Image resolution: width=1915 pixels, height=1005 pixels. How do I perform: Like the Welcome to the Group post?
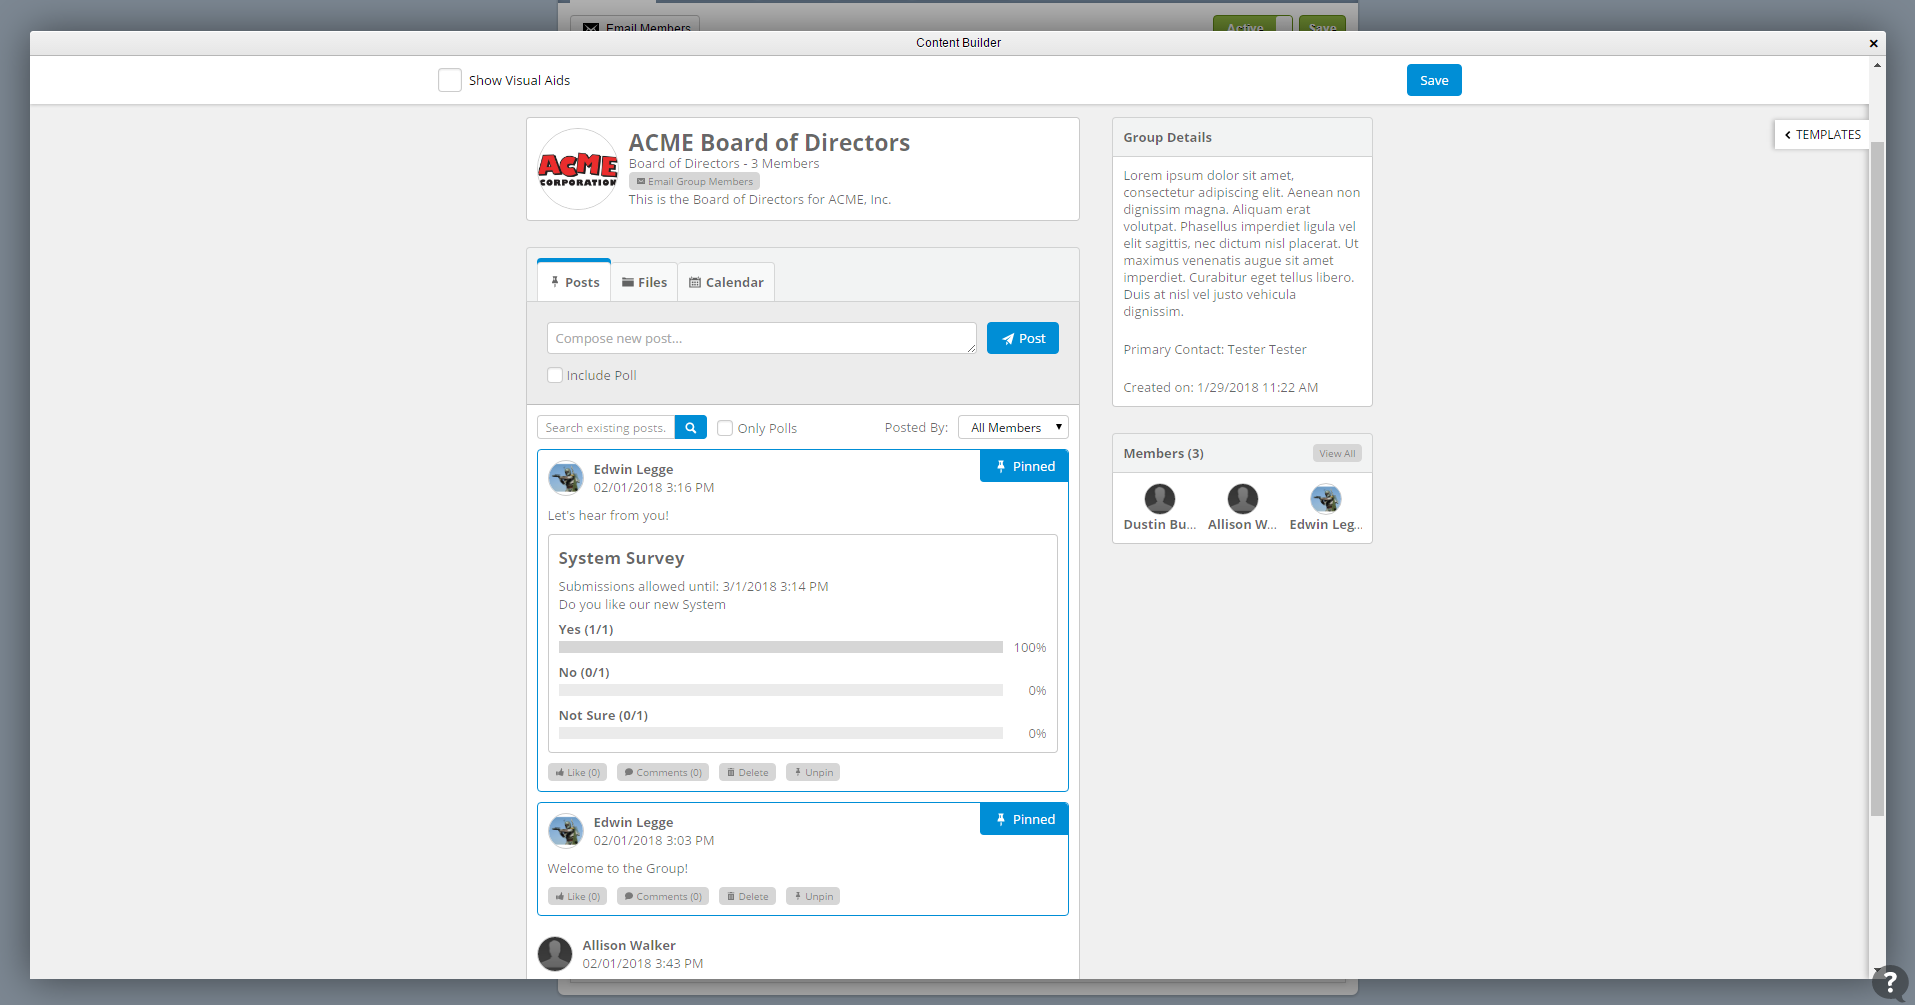pyautogui.click(x=577, y=896)
